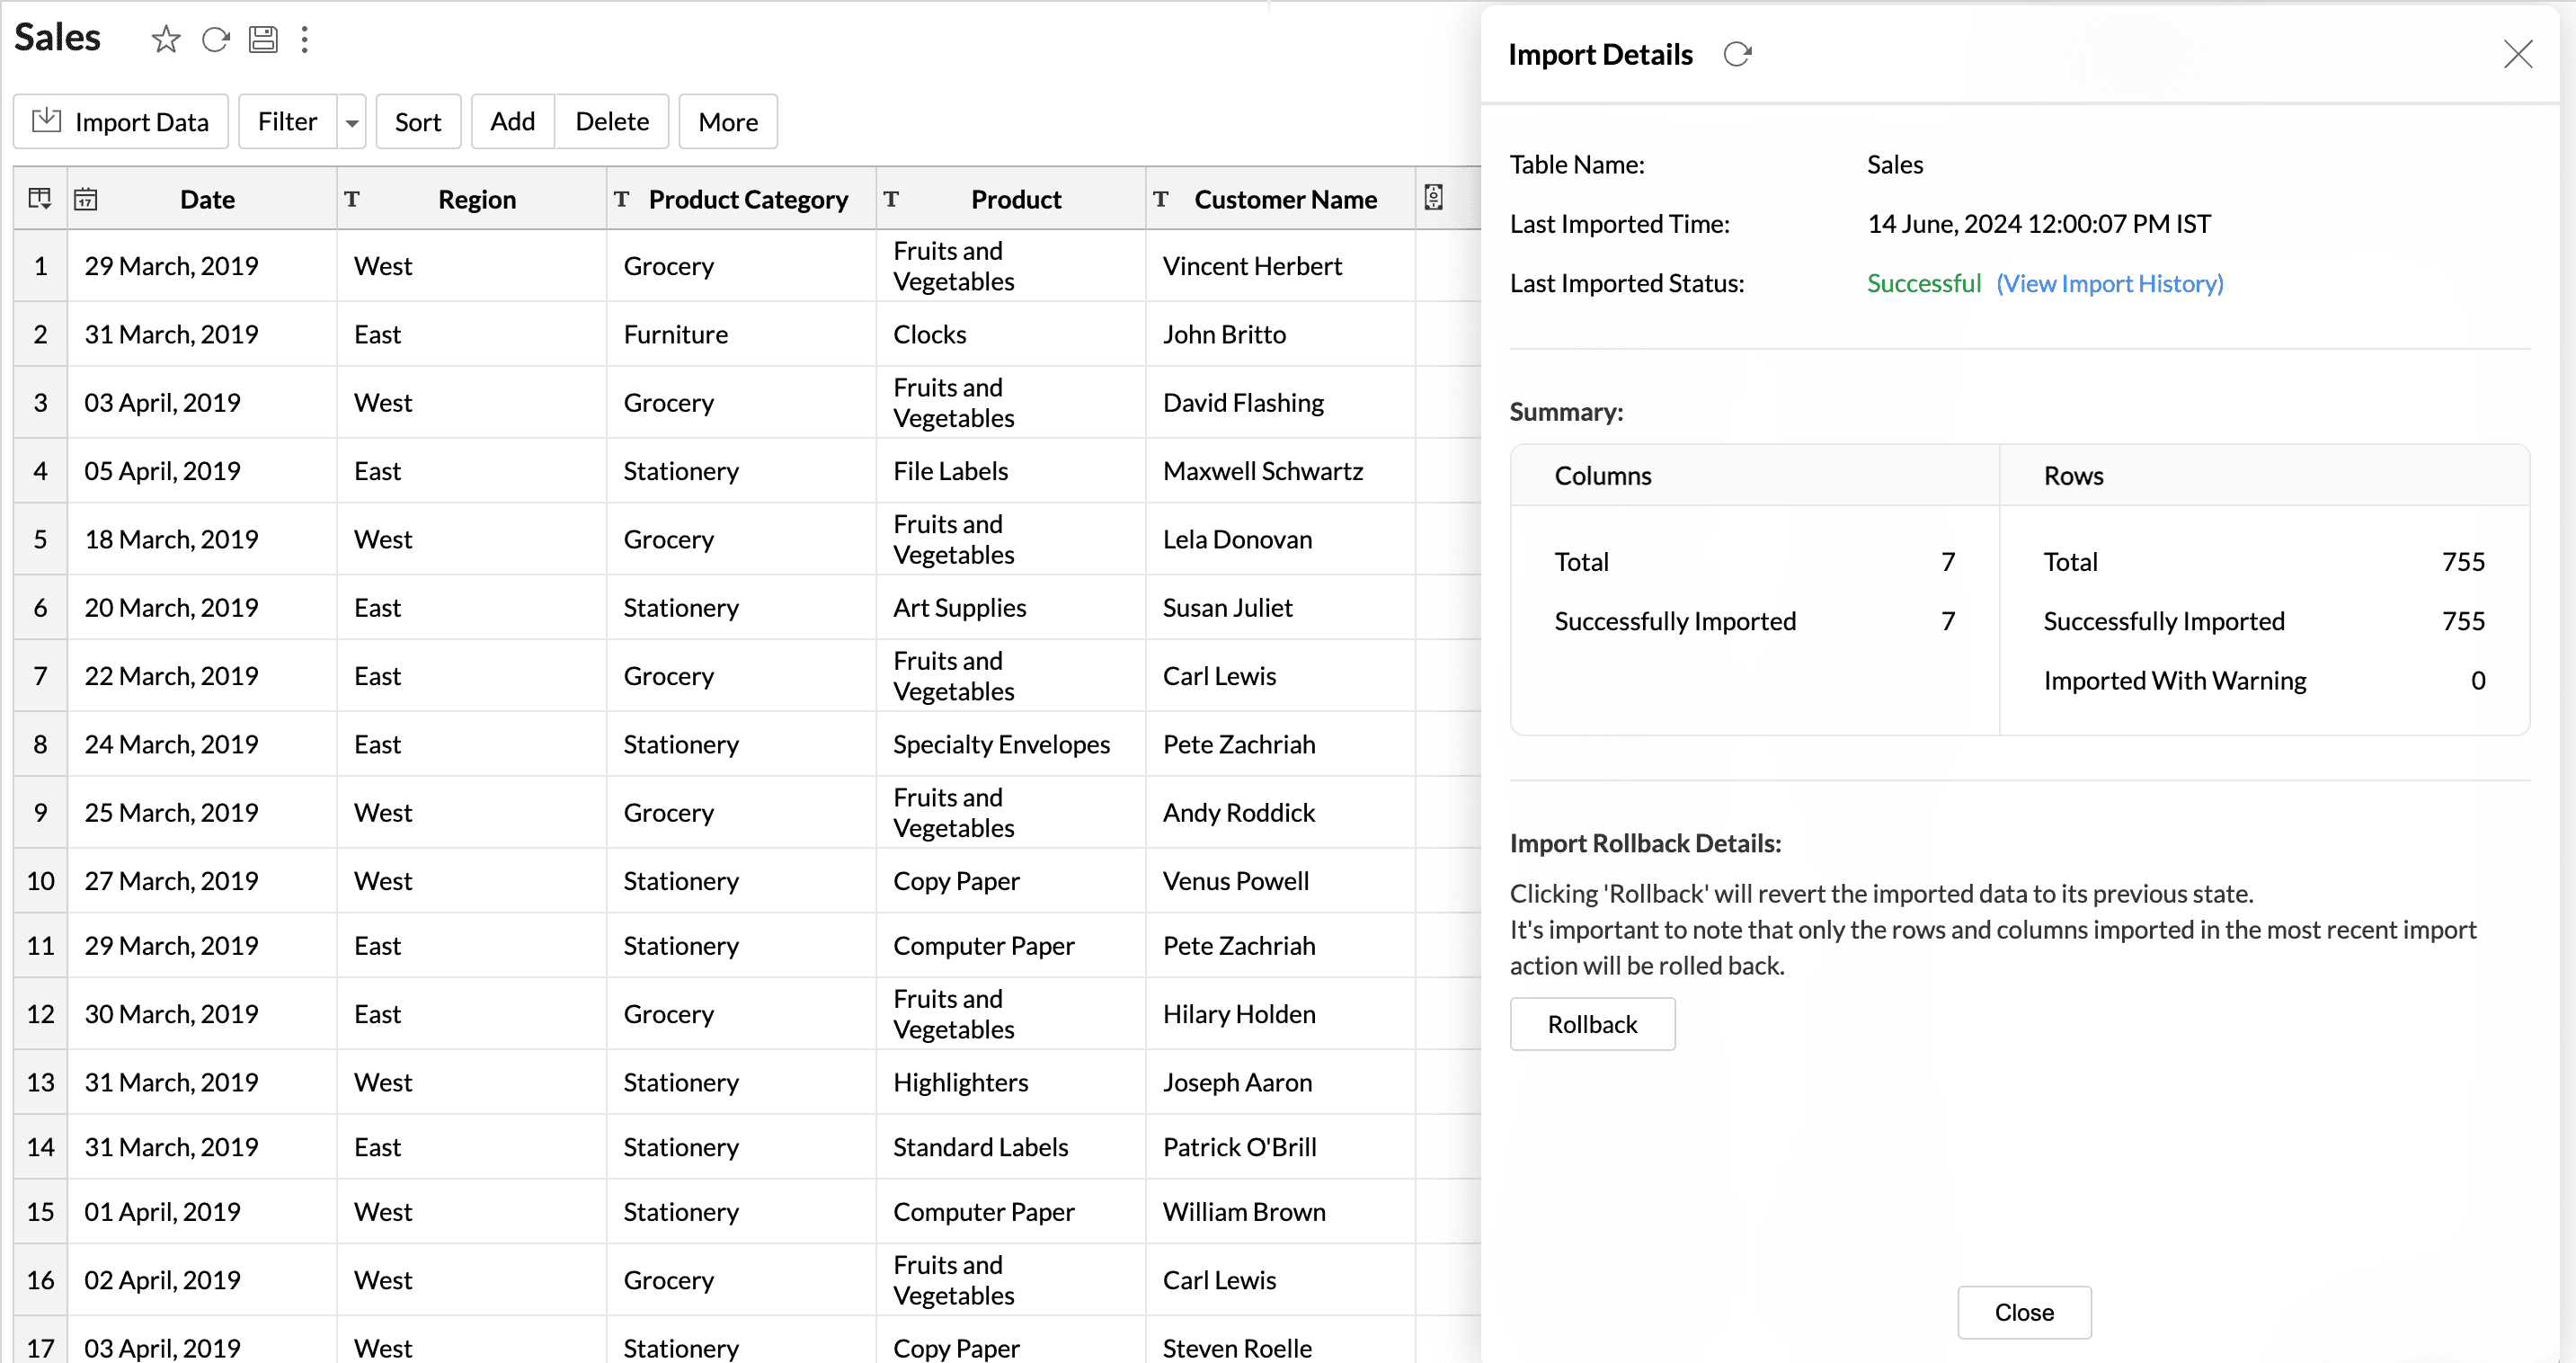The width and height of the screenshot is (2576, 1363).
Task: Refresh the Sales table data
Action: click(215, 40)
